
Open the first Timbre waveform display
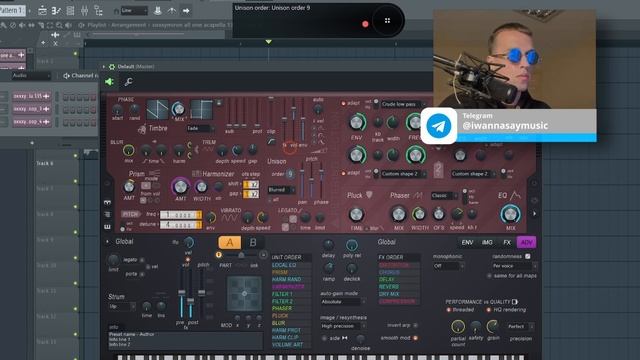click(x=158, y=109)
